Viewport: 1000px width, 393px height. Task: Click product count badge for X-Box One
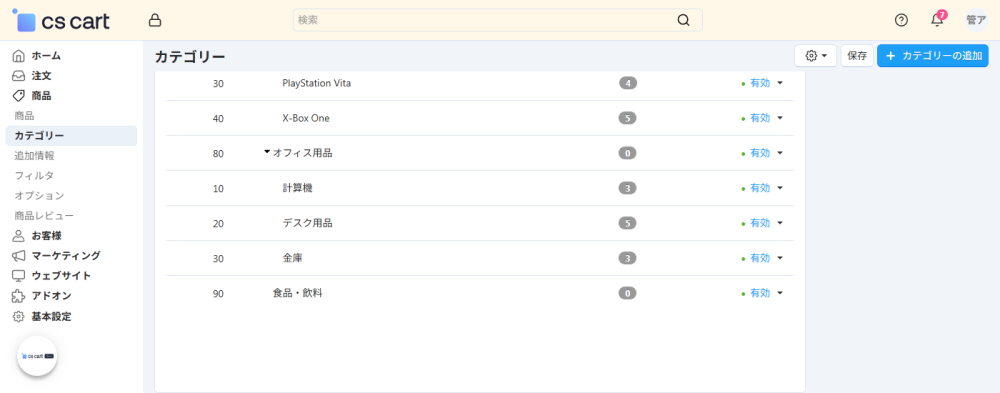(628, 118)
